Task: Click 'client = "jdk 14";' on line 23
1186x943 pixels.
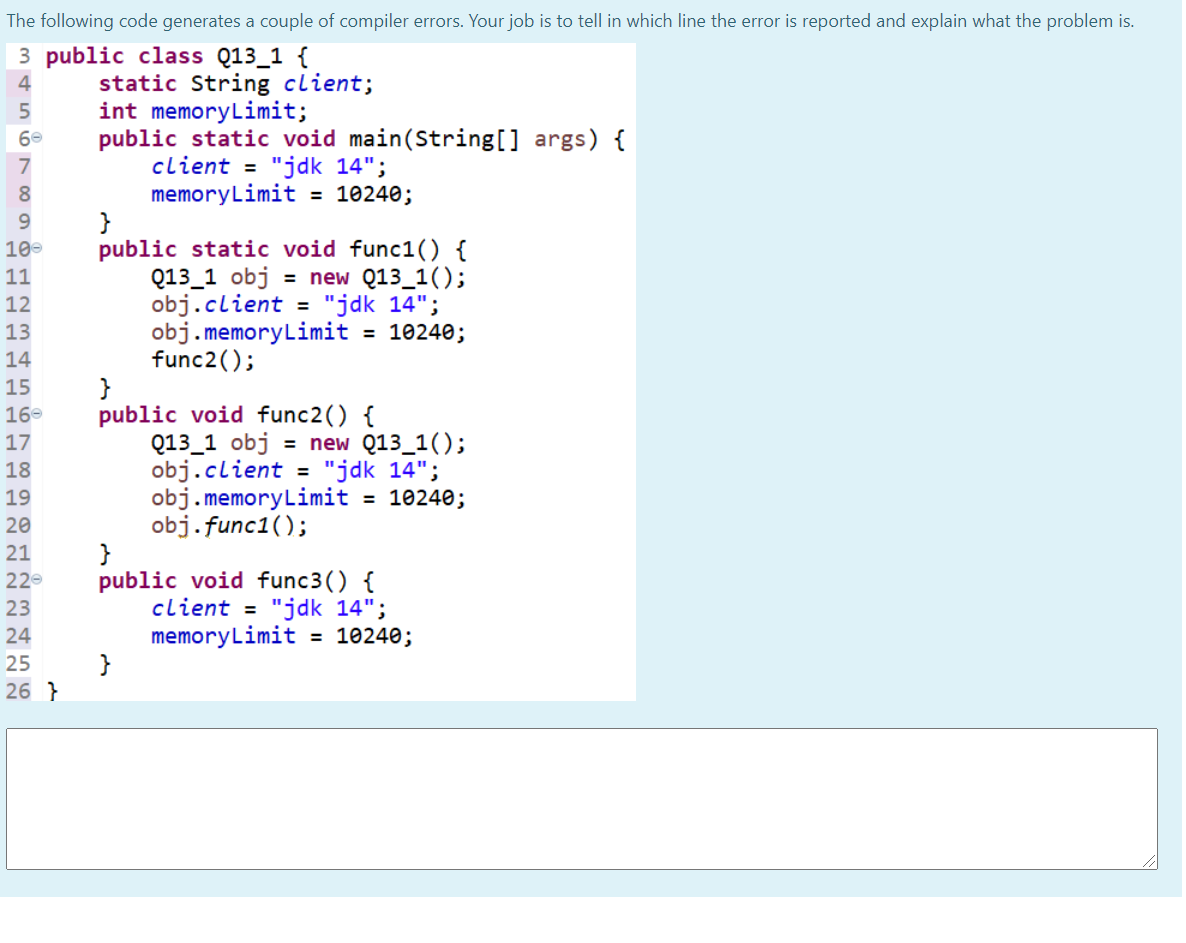Action: [269, 609]
